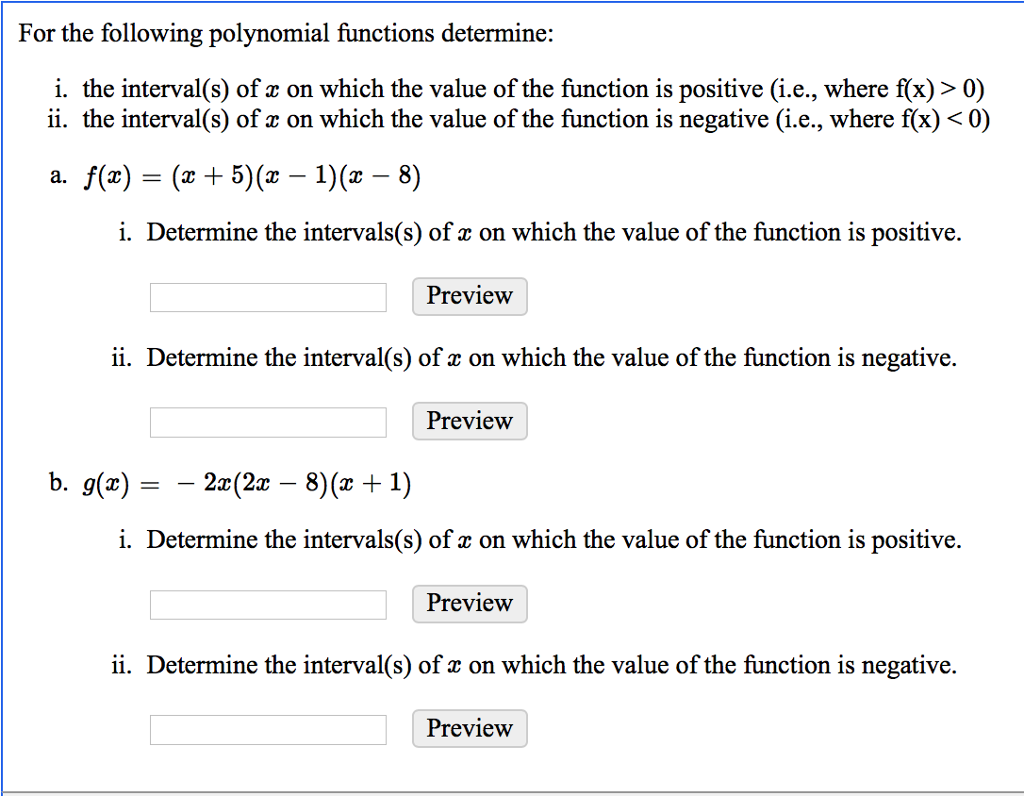The image size is (1024, 796).
Task: Click the answer box for f(x) negative intervals
Action: click(x=267, y=421)
